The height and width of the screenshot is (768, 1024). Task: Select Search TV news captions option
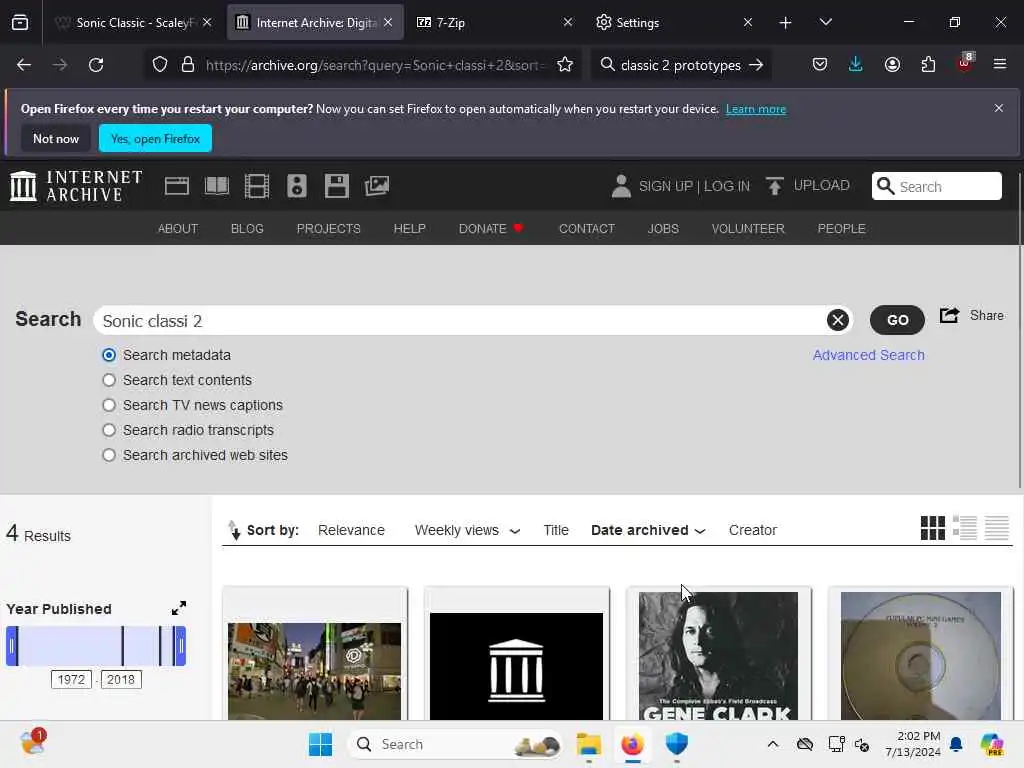tap(109, 405)
